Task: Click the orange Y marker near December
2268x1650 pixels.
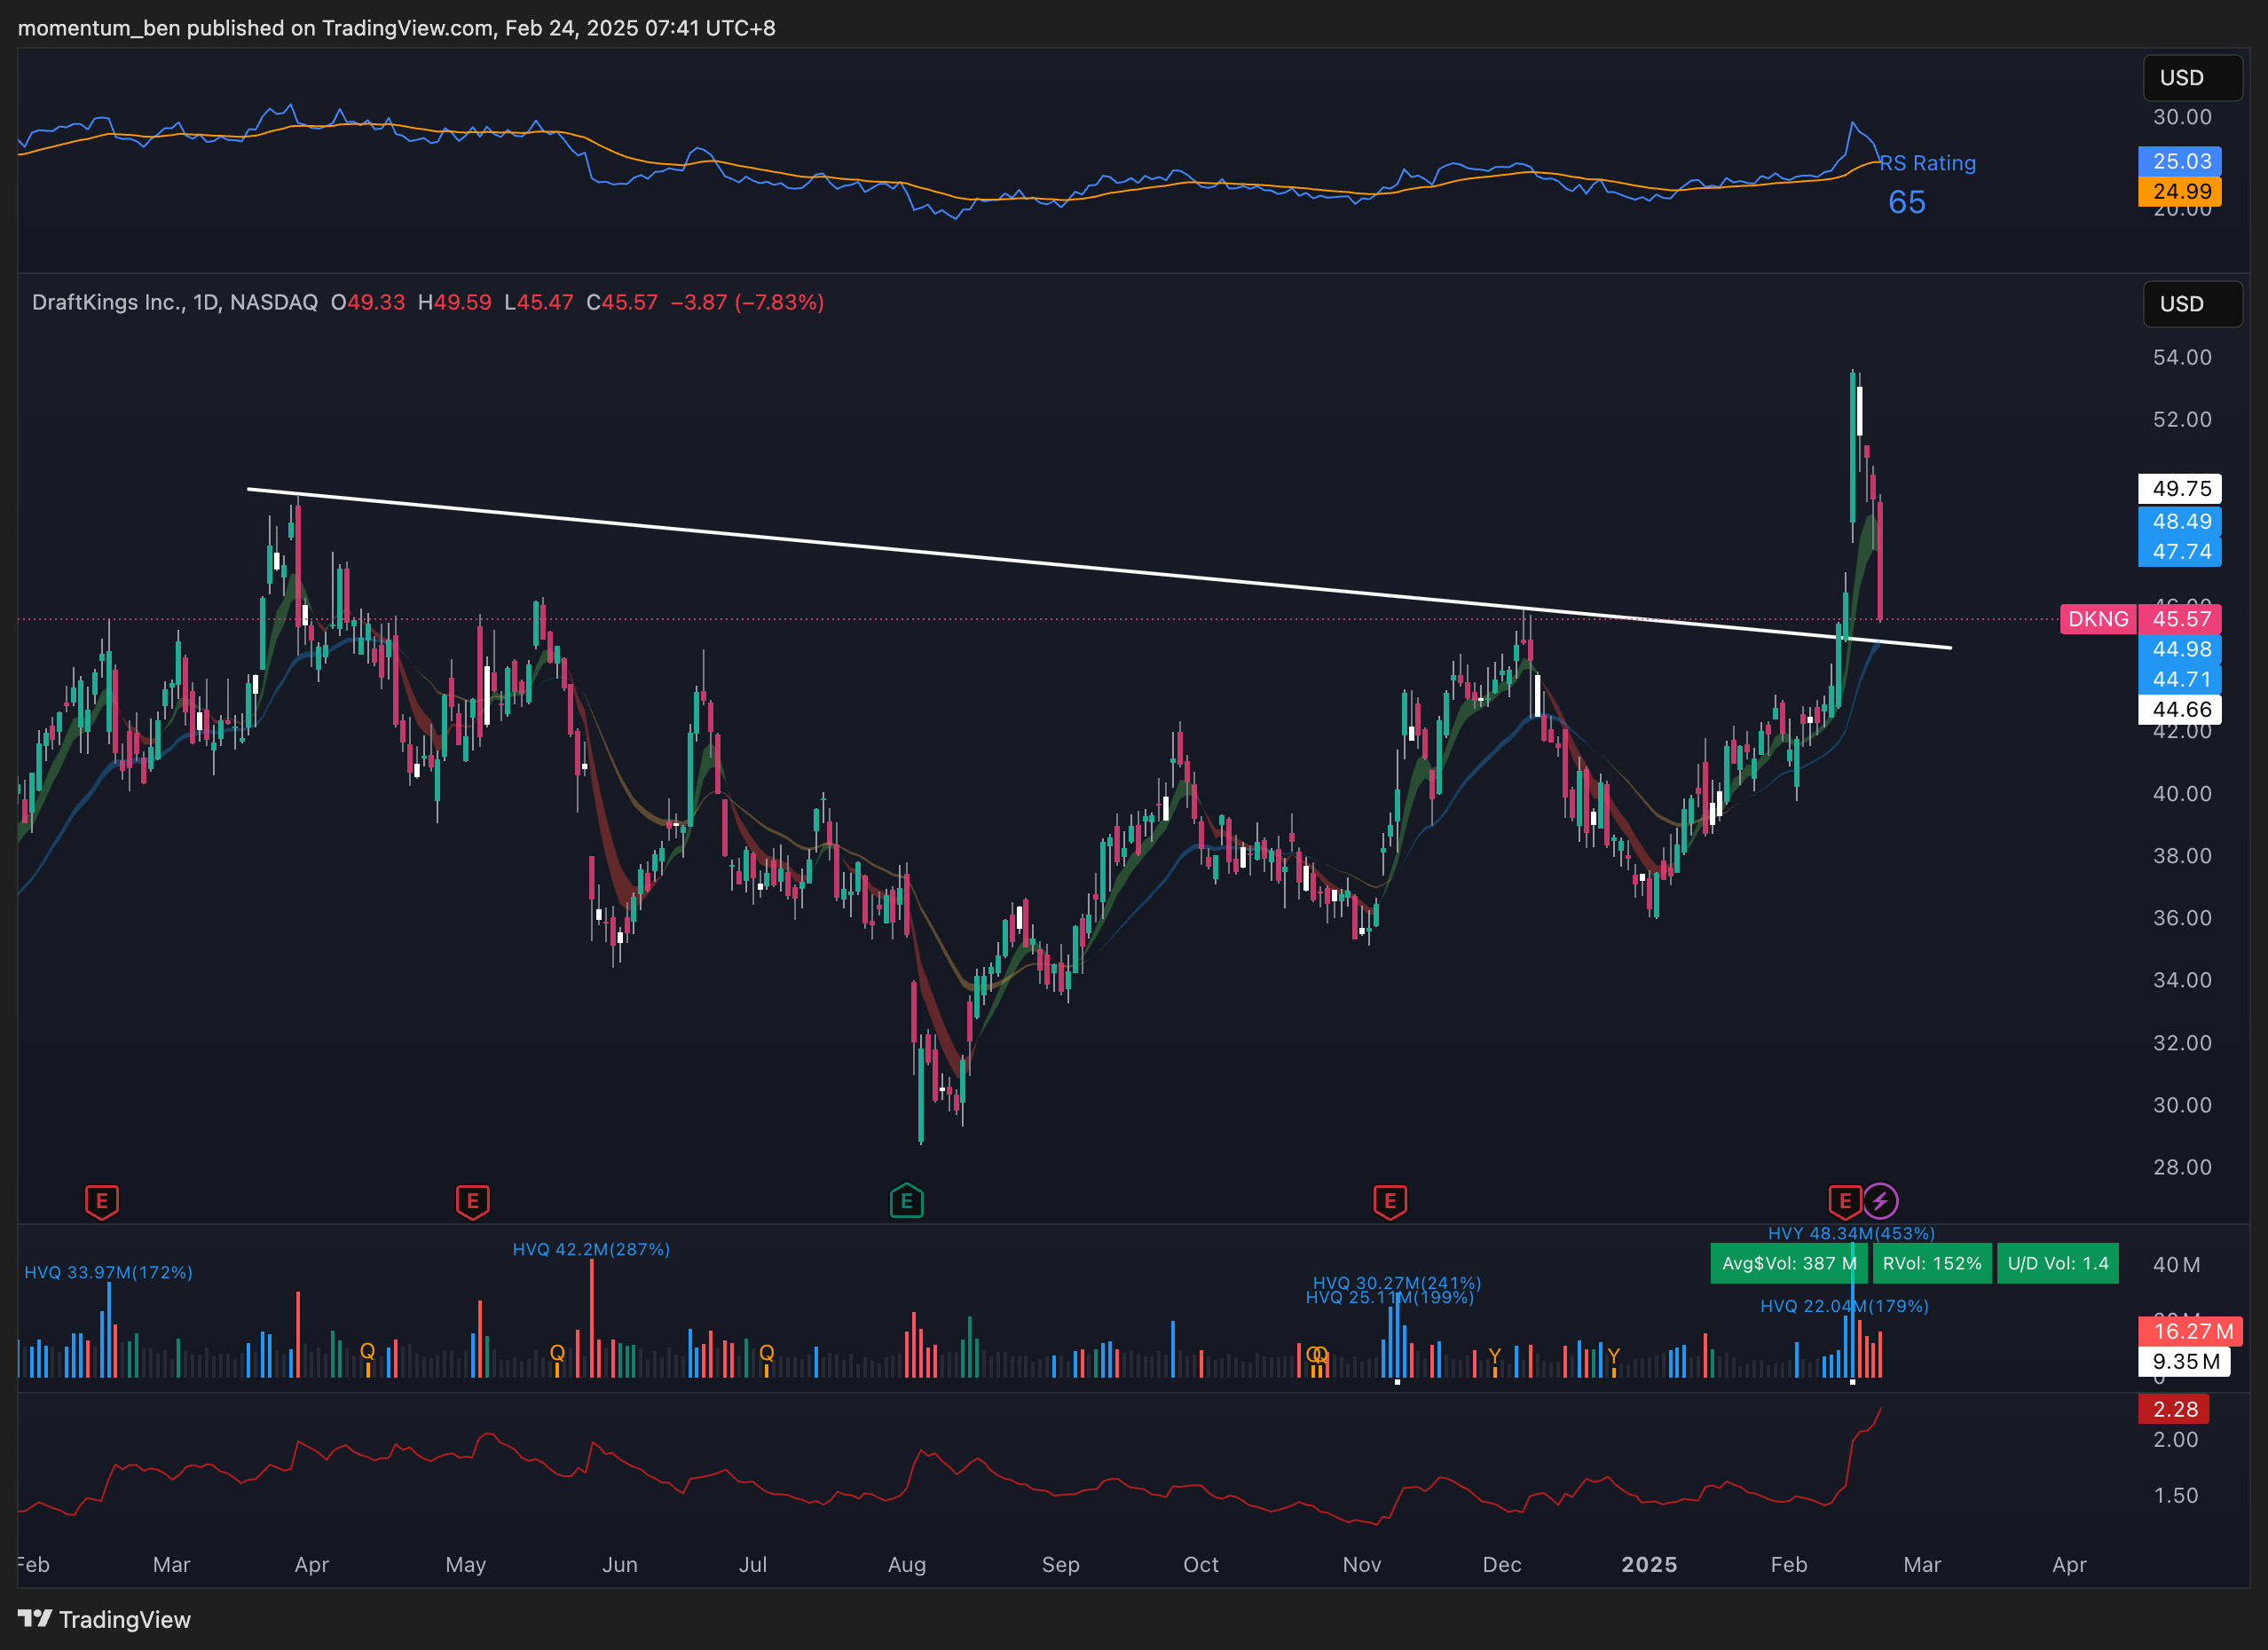Action: (x=1494, y=1356)
